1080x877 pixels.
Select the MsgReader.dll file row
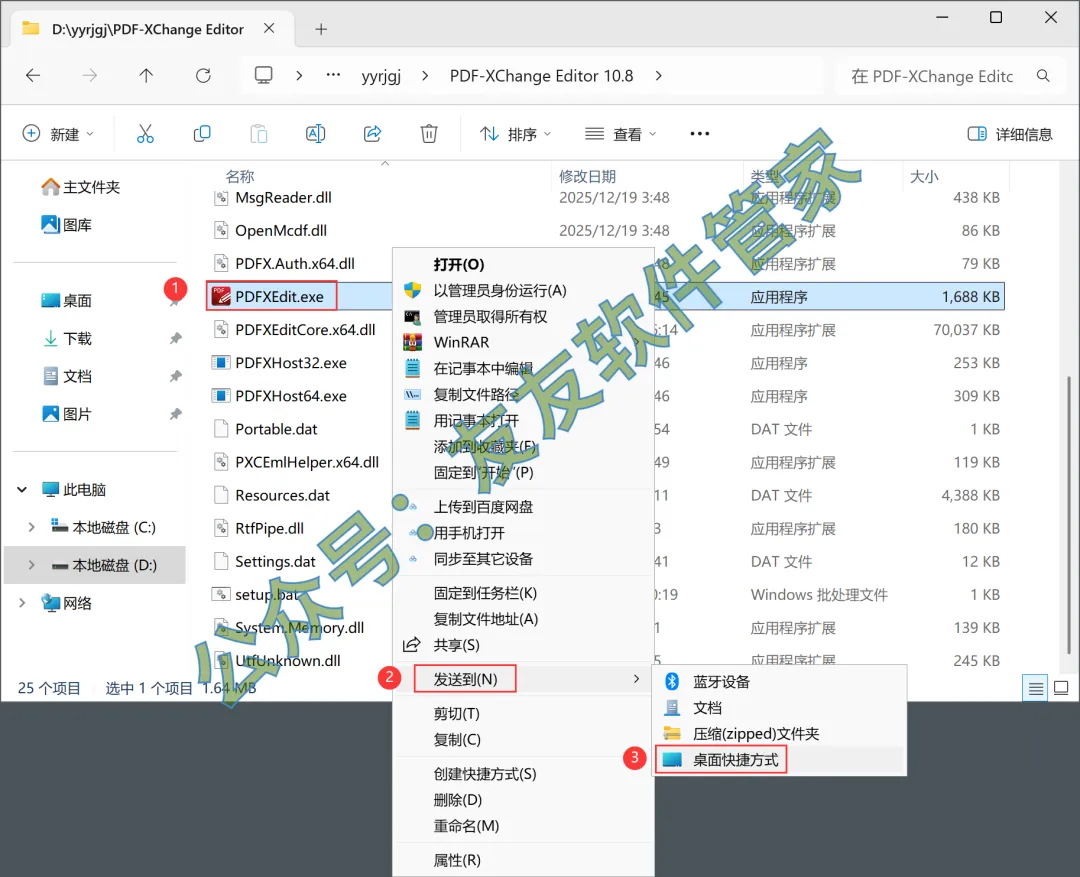click(x=605, y=198)
